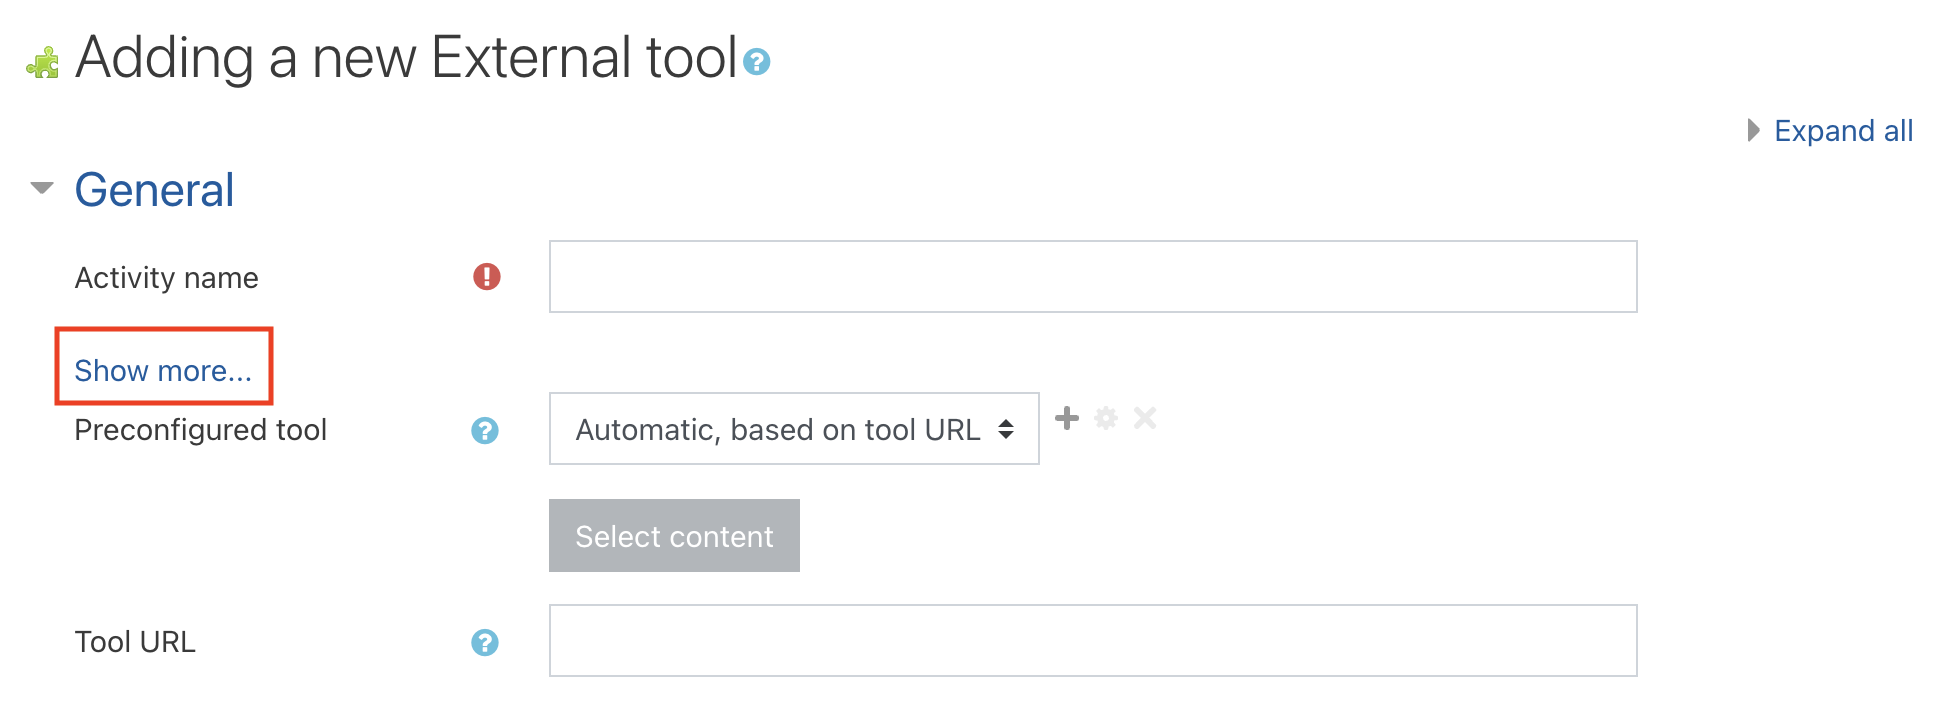The width and height of the screenshot is (1950, 706).
Task: Collapse the General section arrow
Action: (42, 188)
